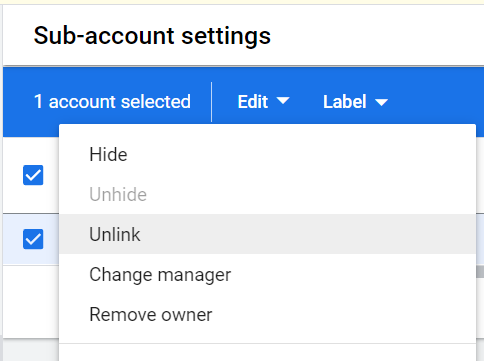Click the scrollbar thumb at right edge
This screenshot has width=484, height=361.
480,272
